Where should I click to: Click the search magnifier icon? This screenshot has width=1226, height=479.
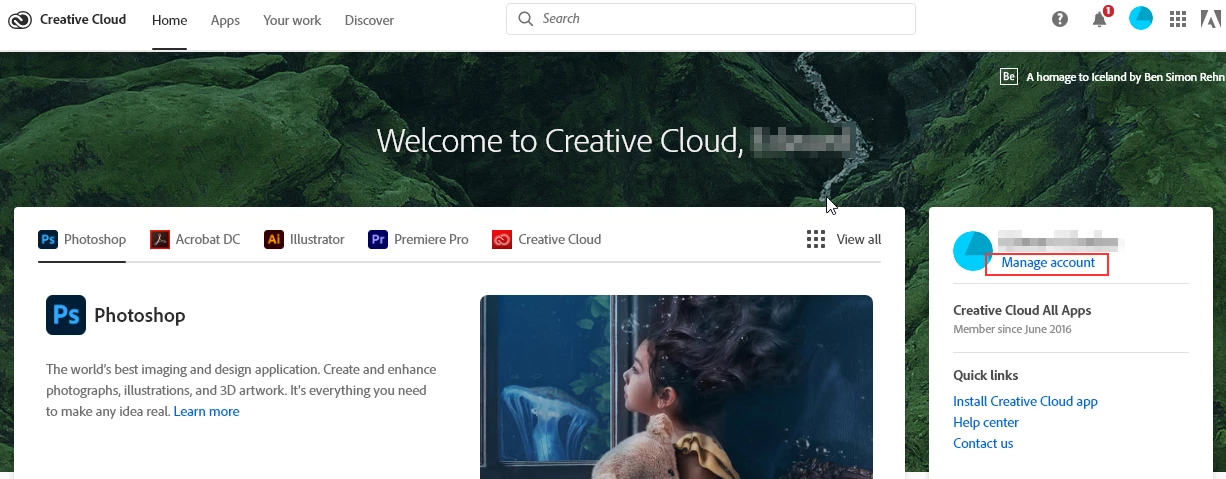click(x=526, y=19)
